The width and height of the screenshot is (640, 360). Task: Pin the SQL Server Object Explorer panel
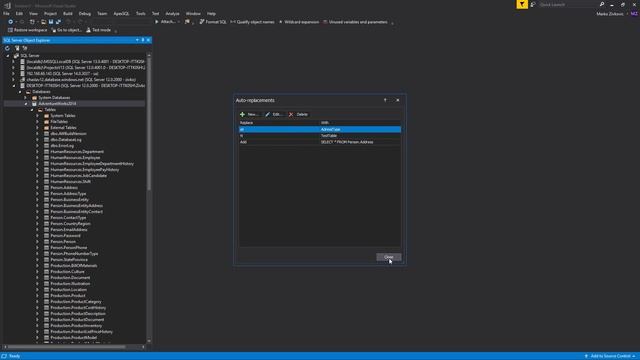point(143,40)
